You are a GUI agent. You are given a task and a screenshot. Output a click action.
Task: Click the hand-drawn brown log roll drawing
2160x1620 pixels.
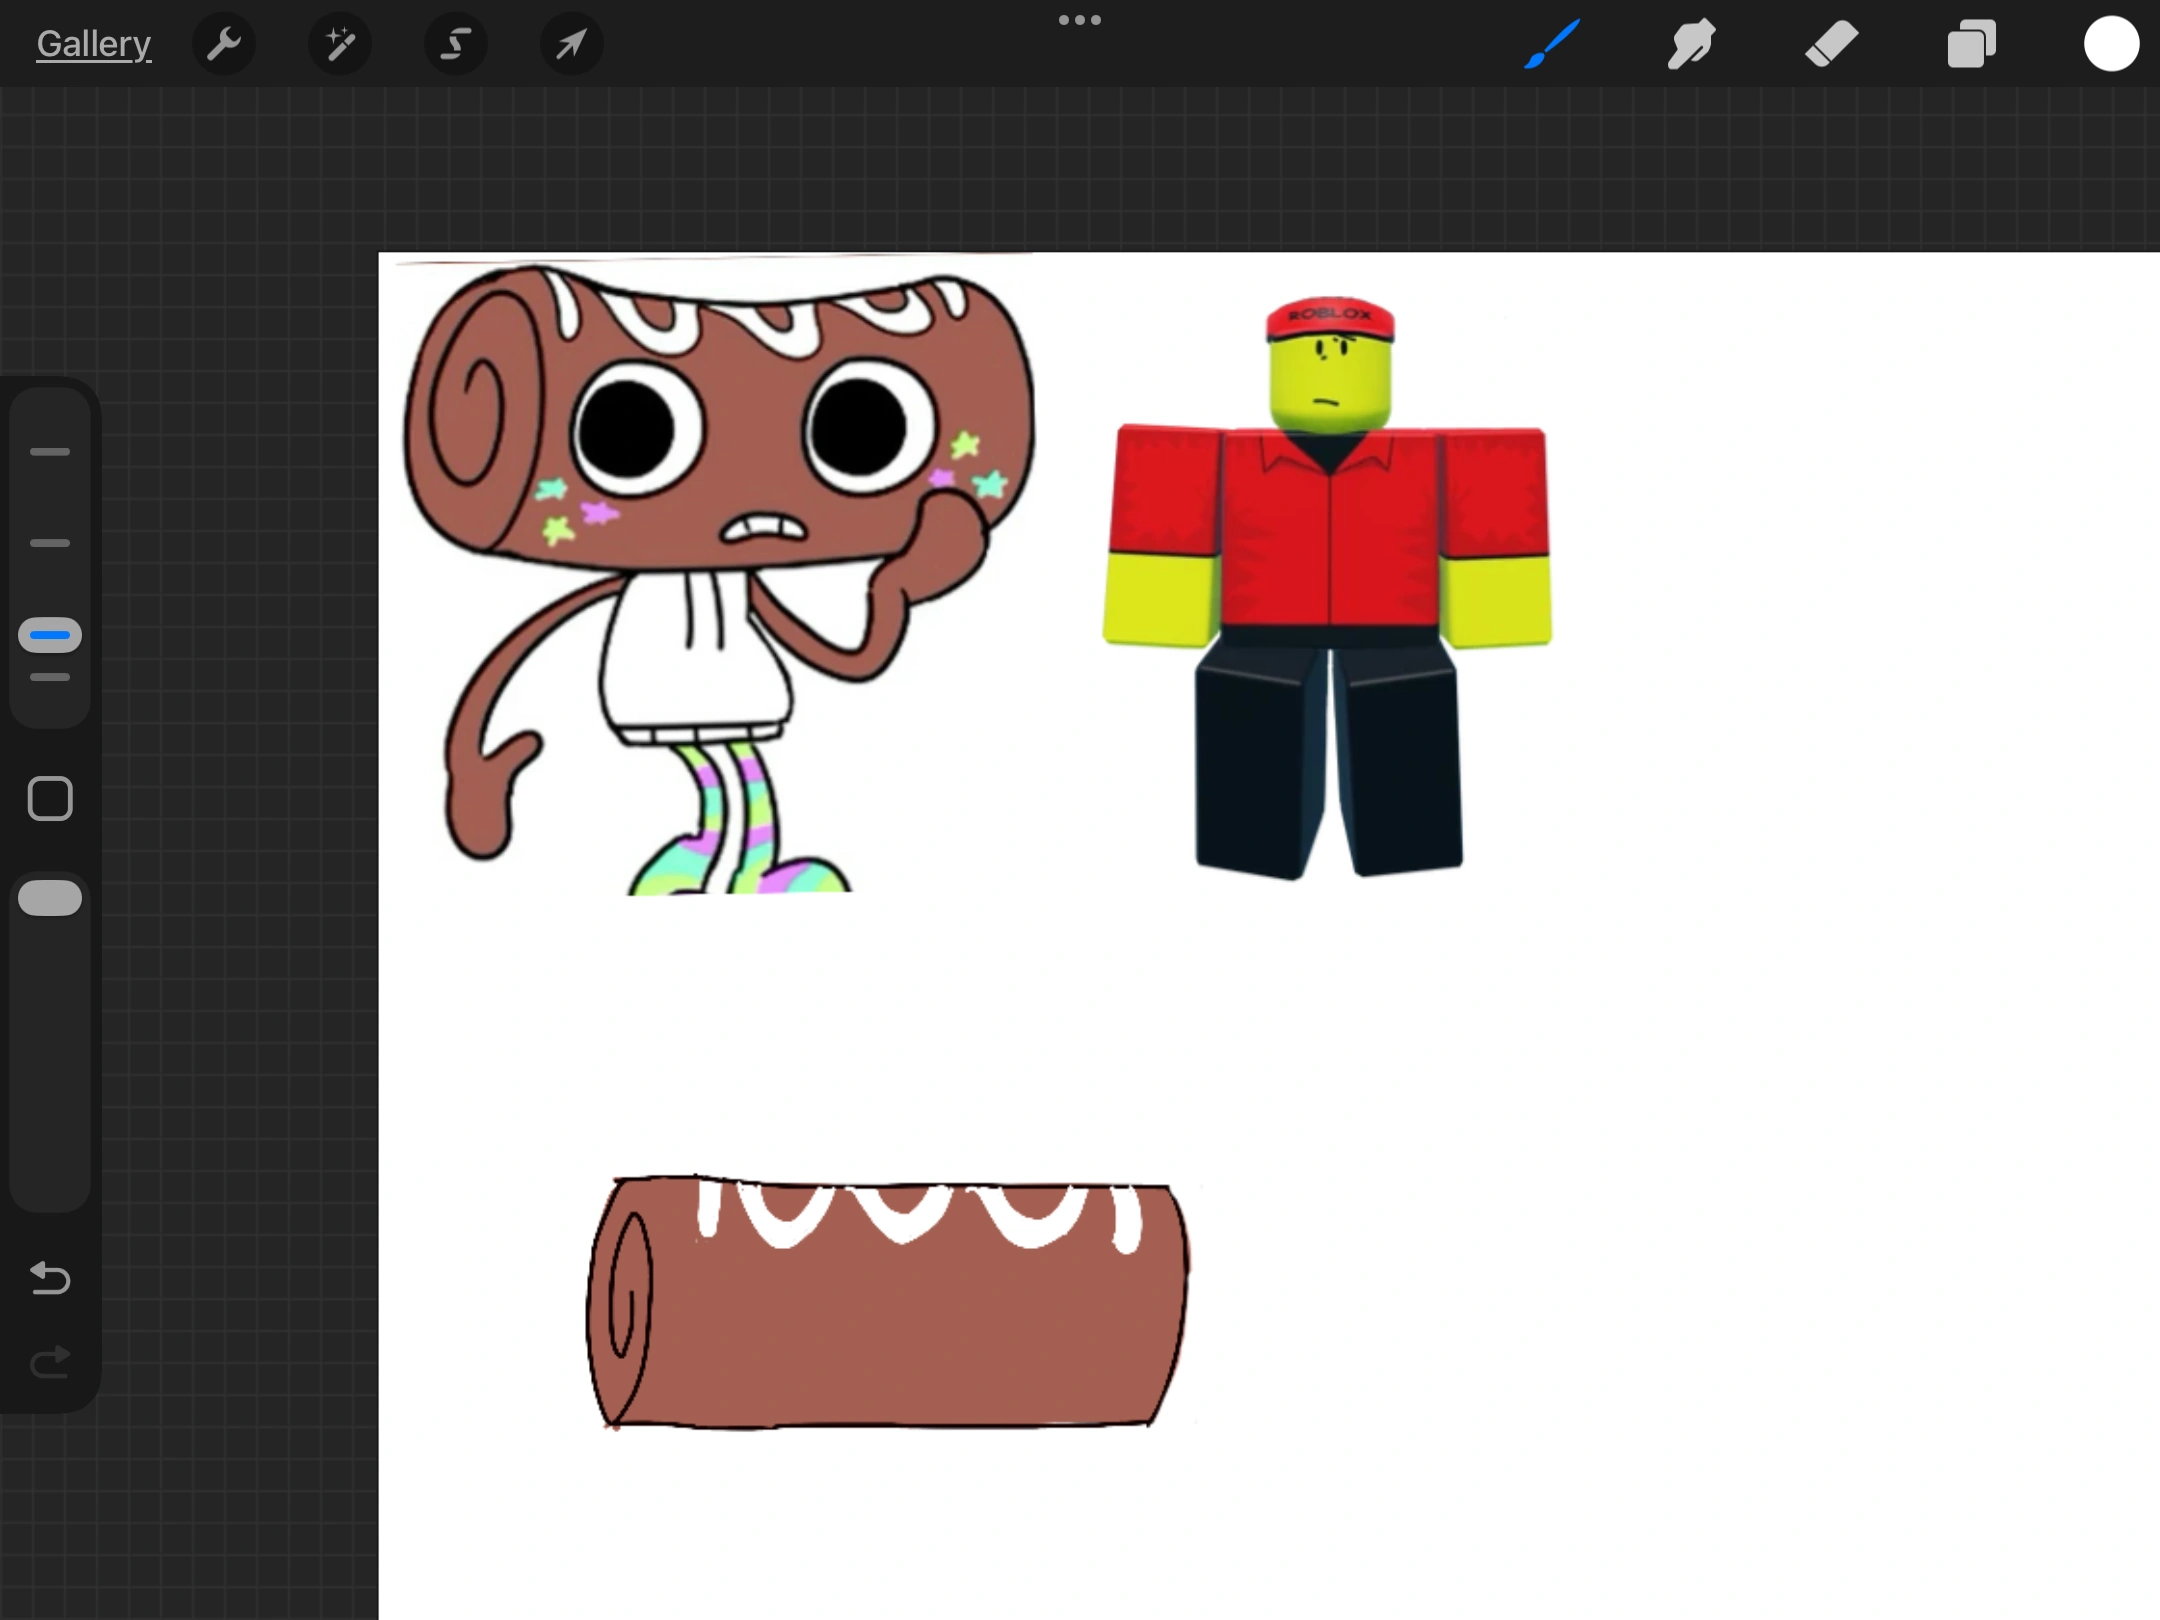[890, 1320]
